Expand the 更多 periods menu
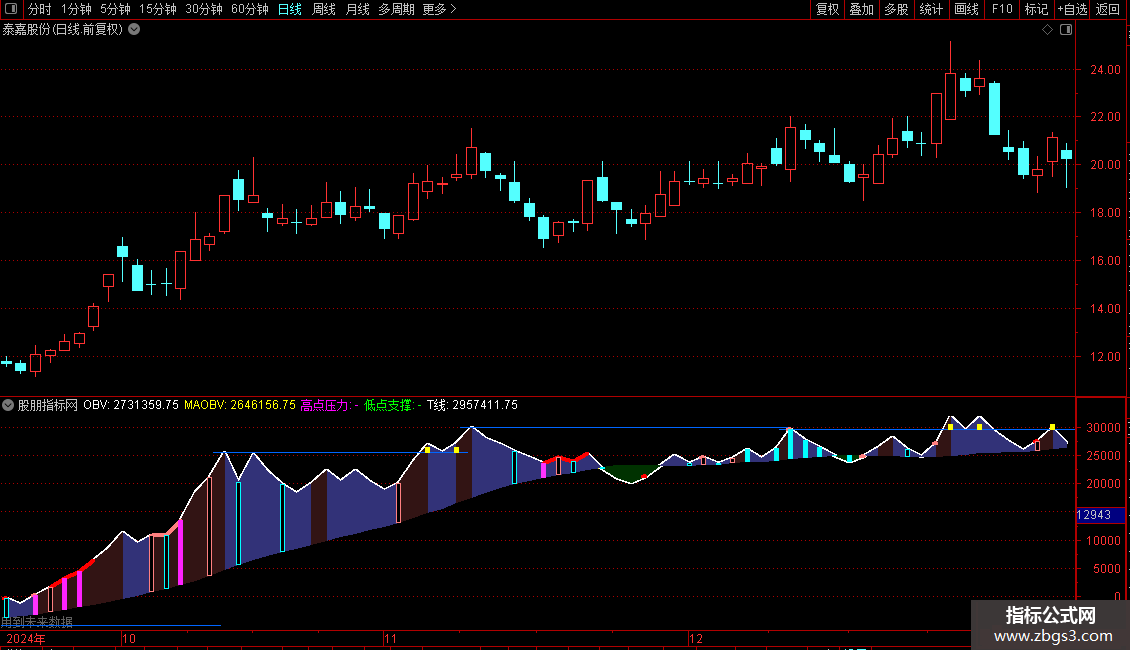 click(440, 9)
